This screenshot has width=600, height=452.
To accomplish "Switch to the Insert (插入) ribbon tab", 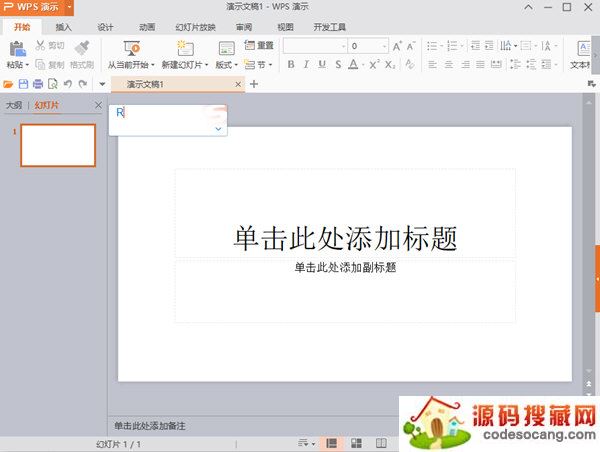I will [64, 27].
